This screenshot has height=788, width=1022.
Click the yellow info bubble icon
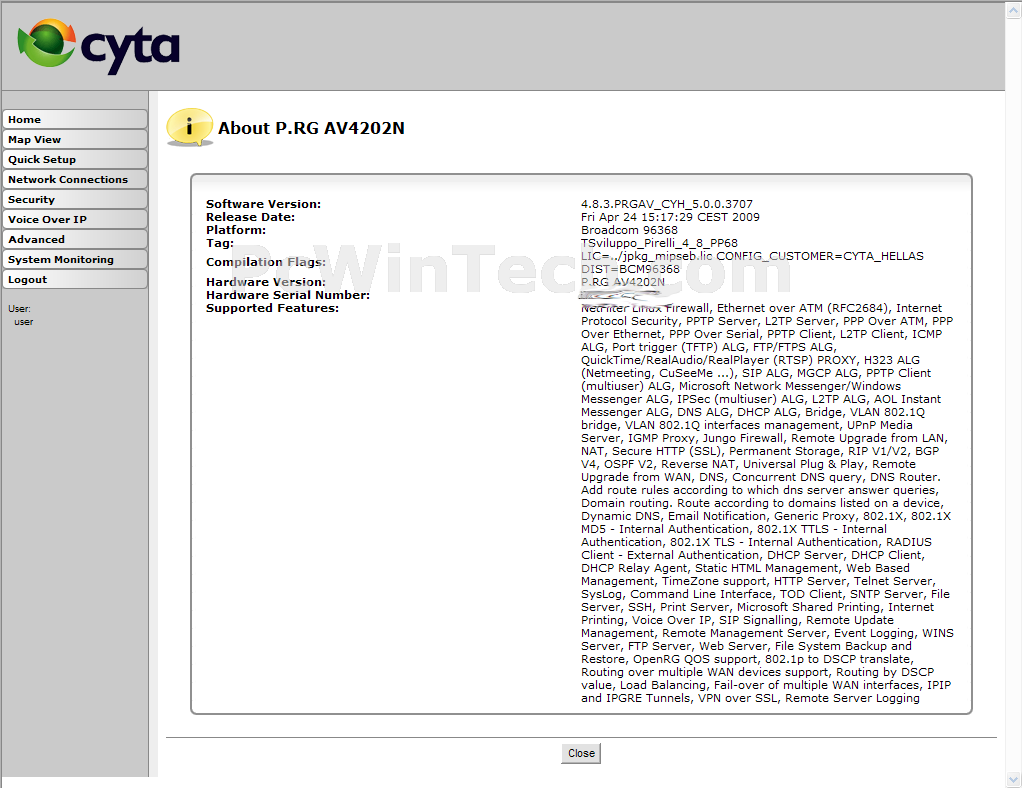190,127
